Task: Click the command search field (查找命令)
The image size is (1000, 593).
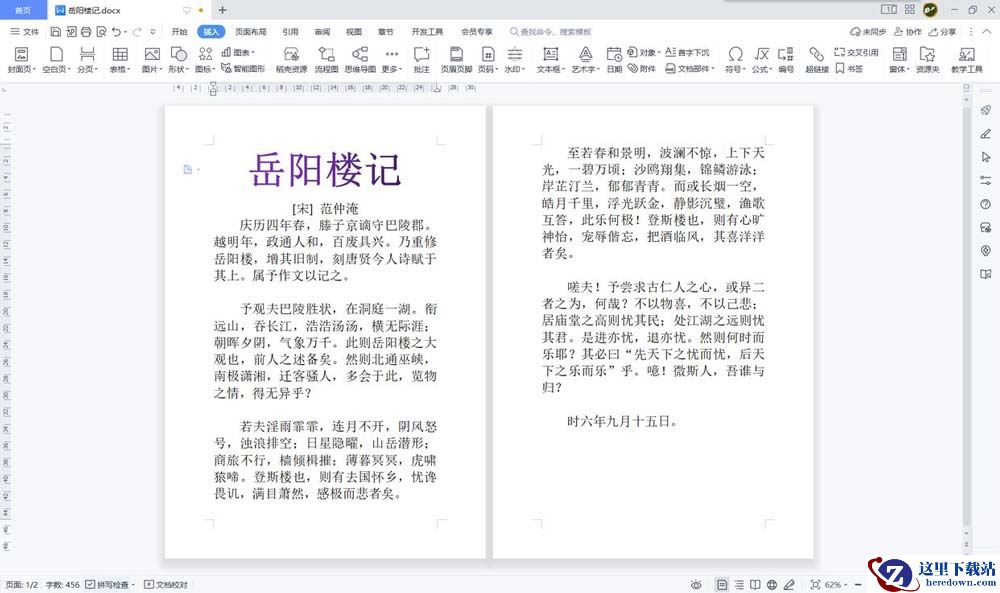Action: (551, 31)
